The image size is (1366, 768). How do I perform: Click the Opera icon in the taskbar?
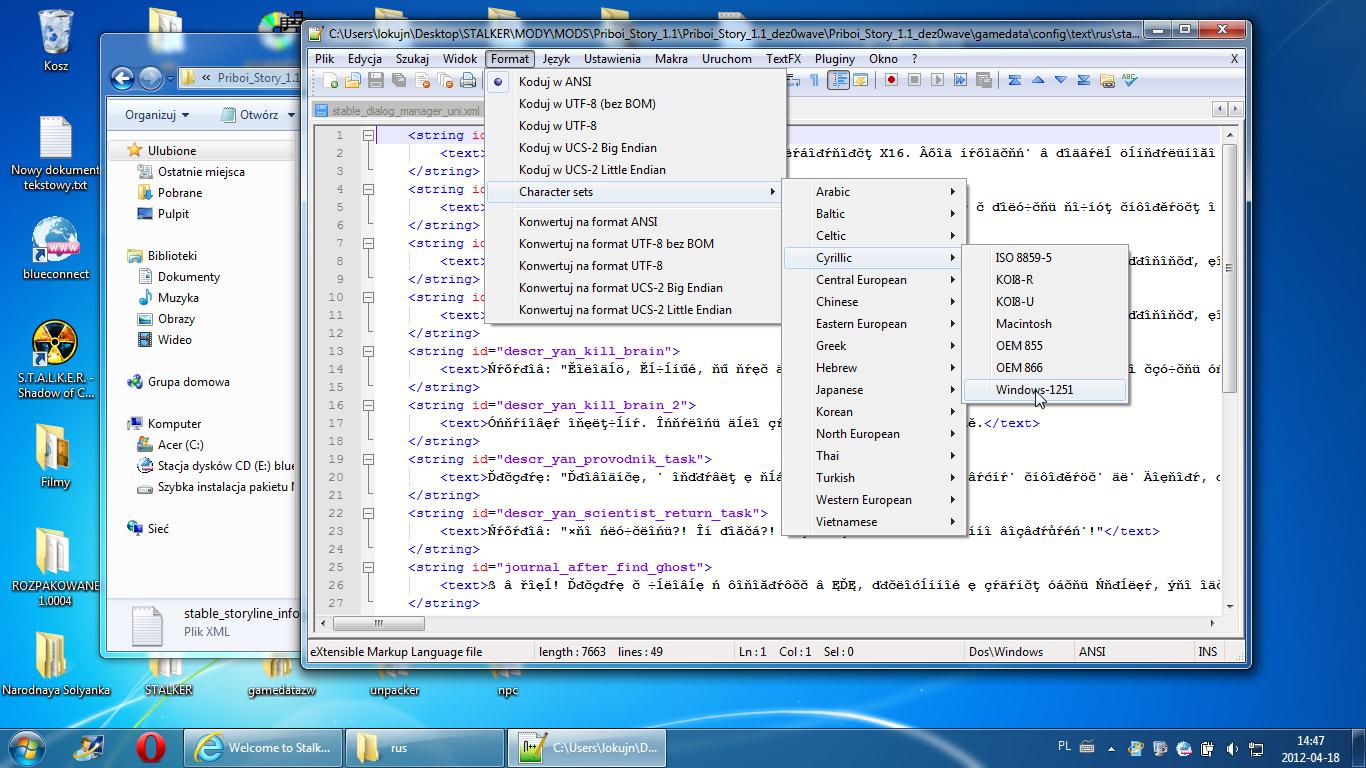pos(151,747)
